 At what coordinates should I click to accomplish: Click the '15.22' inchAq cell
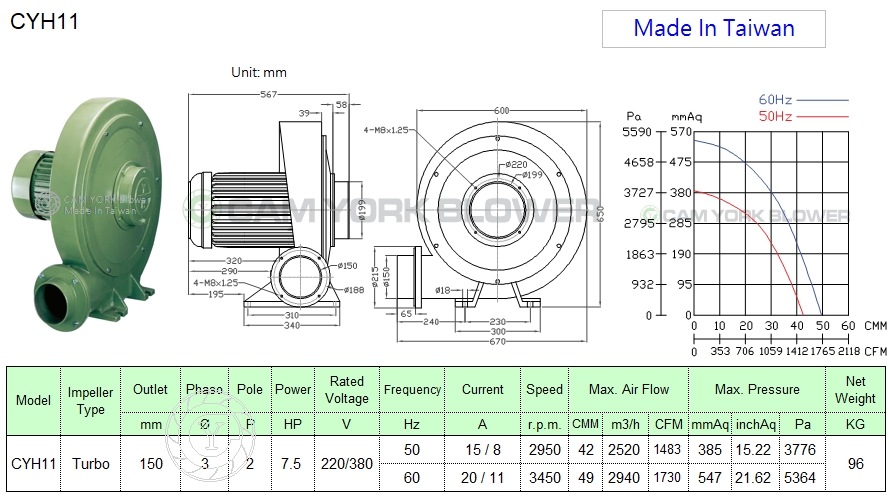(x=753, y=450)
